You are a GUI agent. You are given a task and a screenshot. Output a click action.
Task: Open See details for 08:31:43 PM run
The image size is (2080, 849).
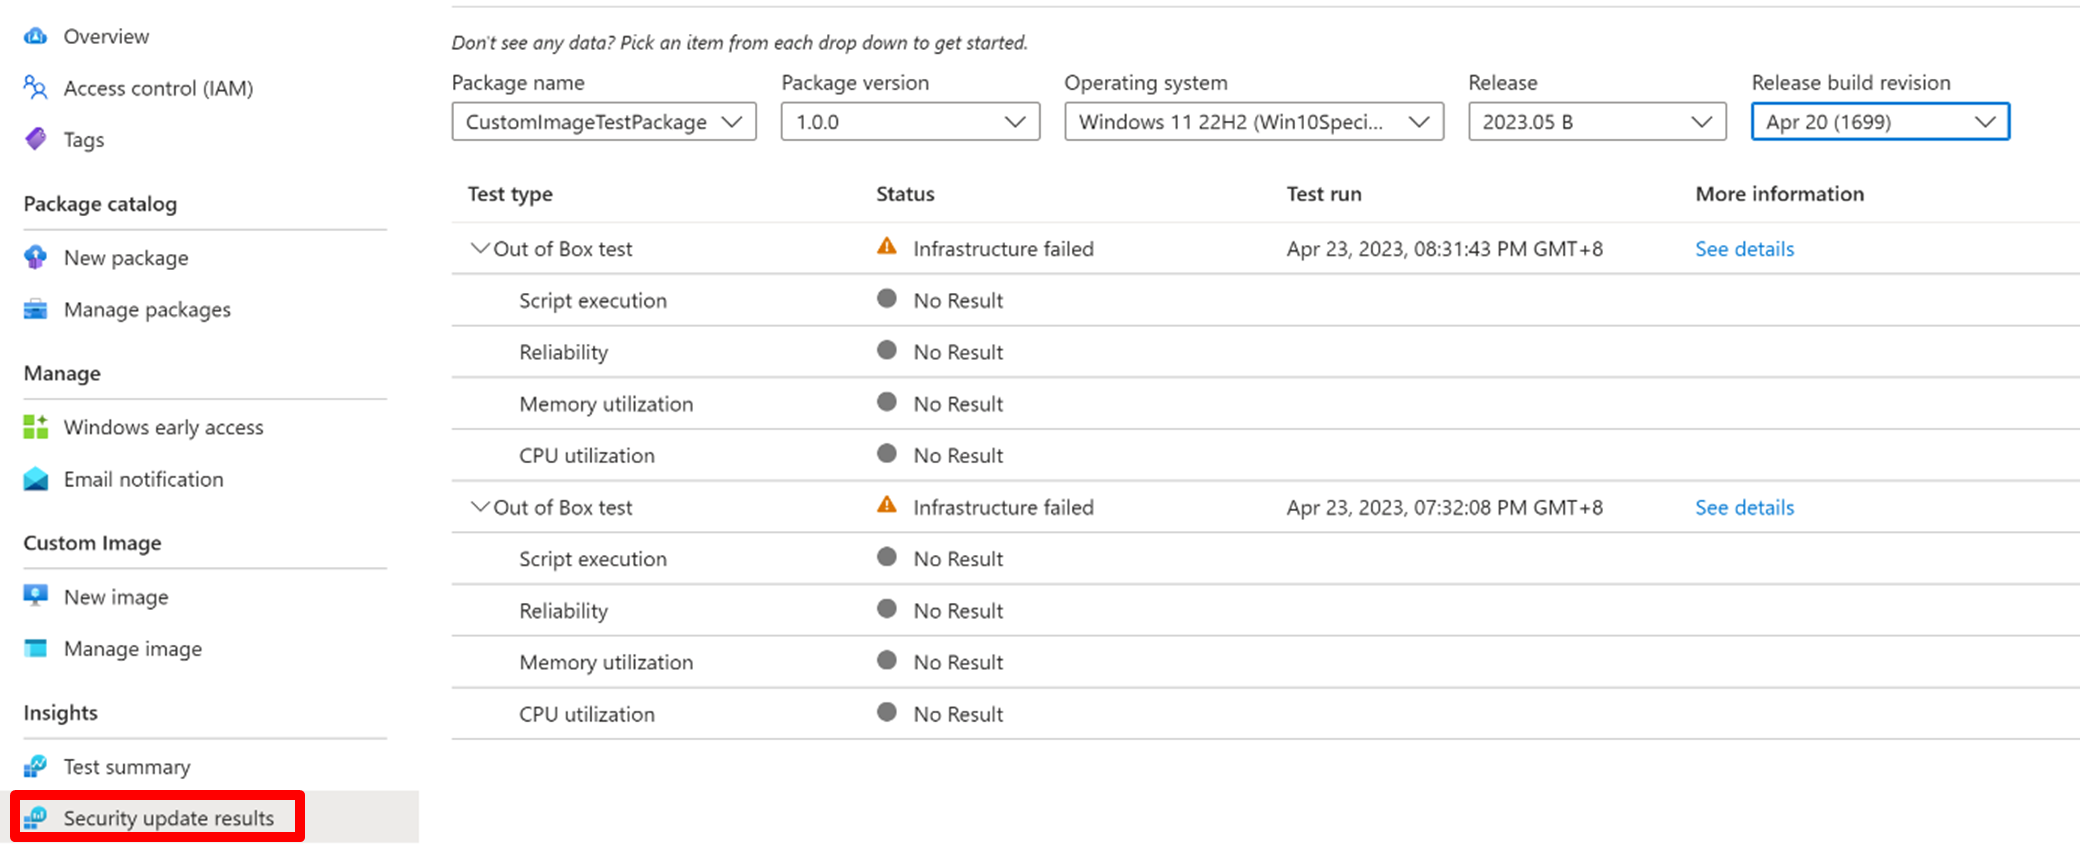pyautogui.click(x=1744, y=249)
